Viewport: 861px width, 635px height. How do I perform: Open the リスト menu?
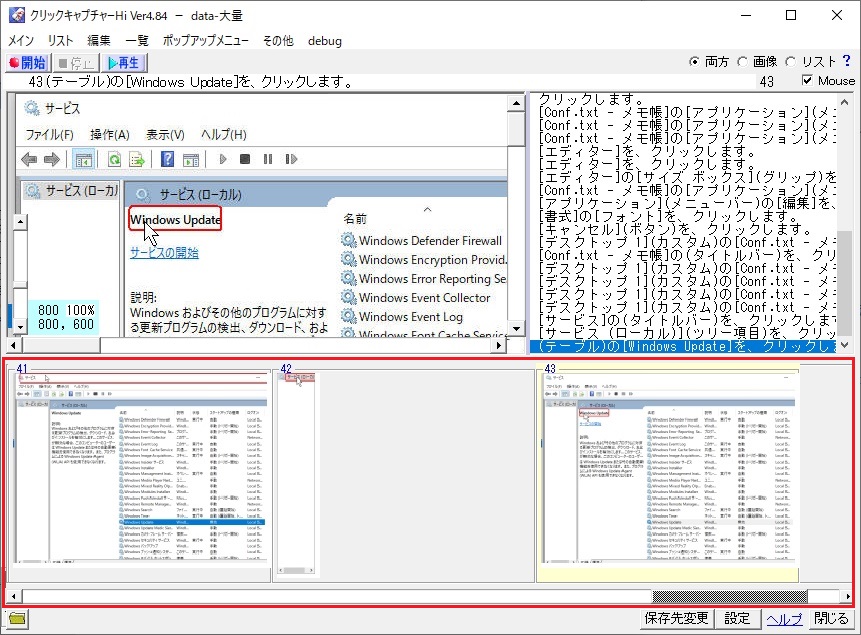coord(60,41)
